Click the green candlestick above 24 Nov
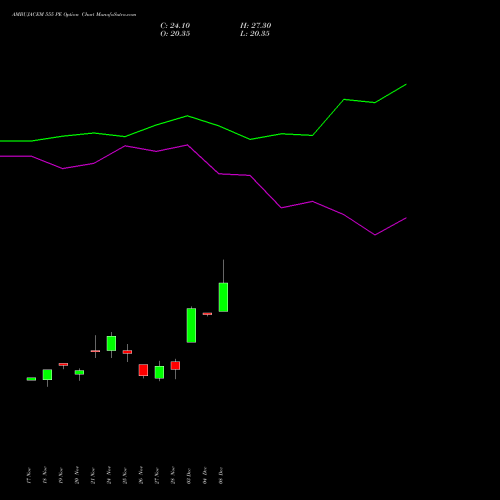The image size is (500, 500). click(x=111, y=343)
